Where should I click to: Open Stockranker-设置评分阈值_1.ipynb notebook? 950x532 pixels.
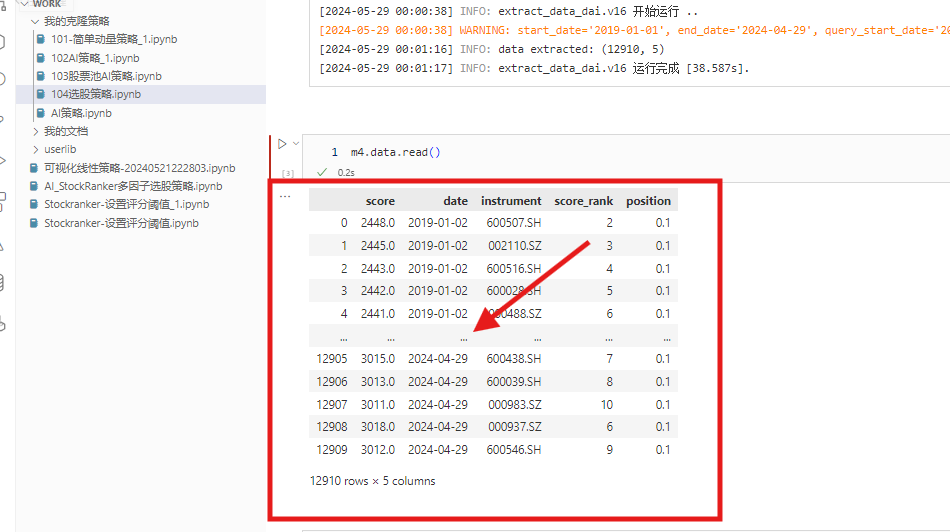point(127,204)
